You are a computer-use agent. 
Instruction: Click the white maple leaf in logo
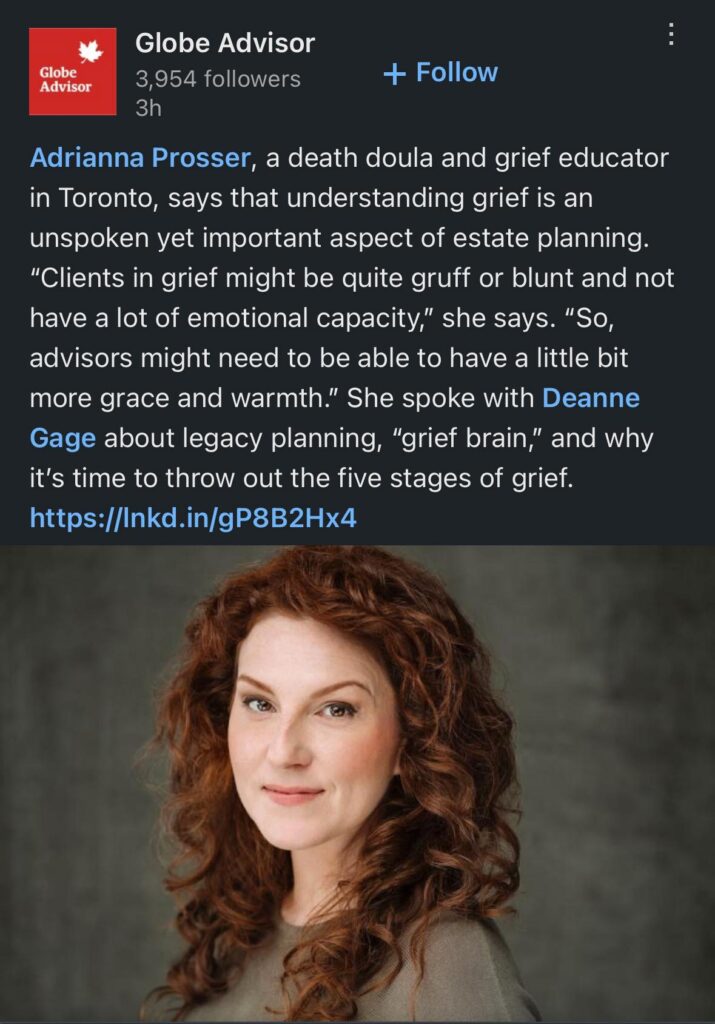point(90,51)
